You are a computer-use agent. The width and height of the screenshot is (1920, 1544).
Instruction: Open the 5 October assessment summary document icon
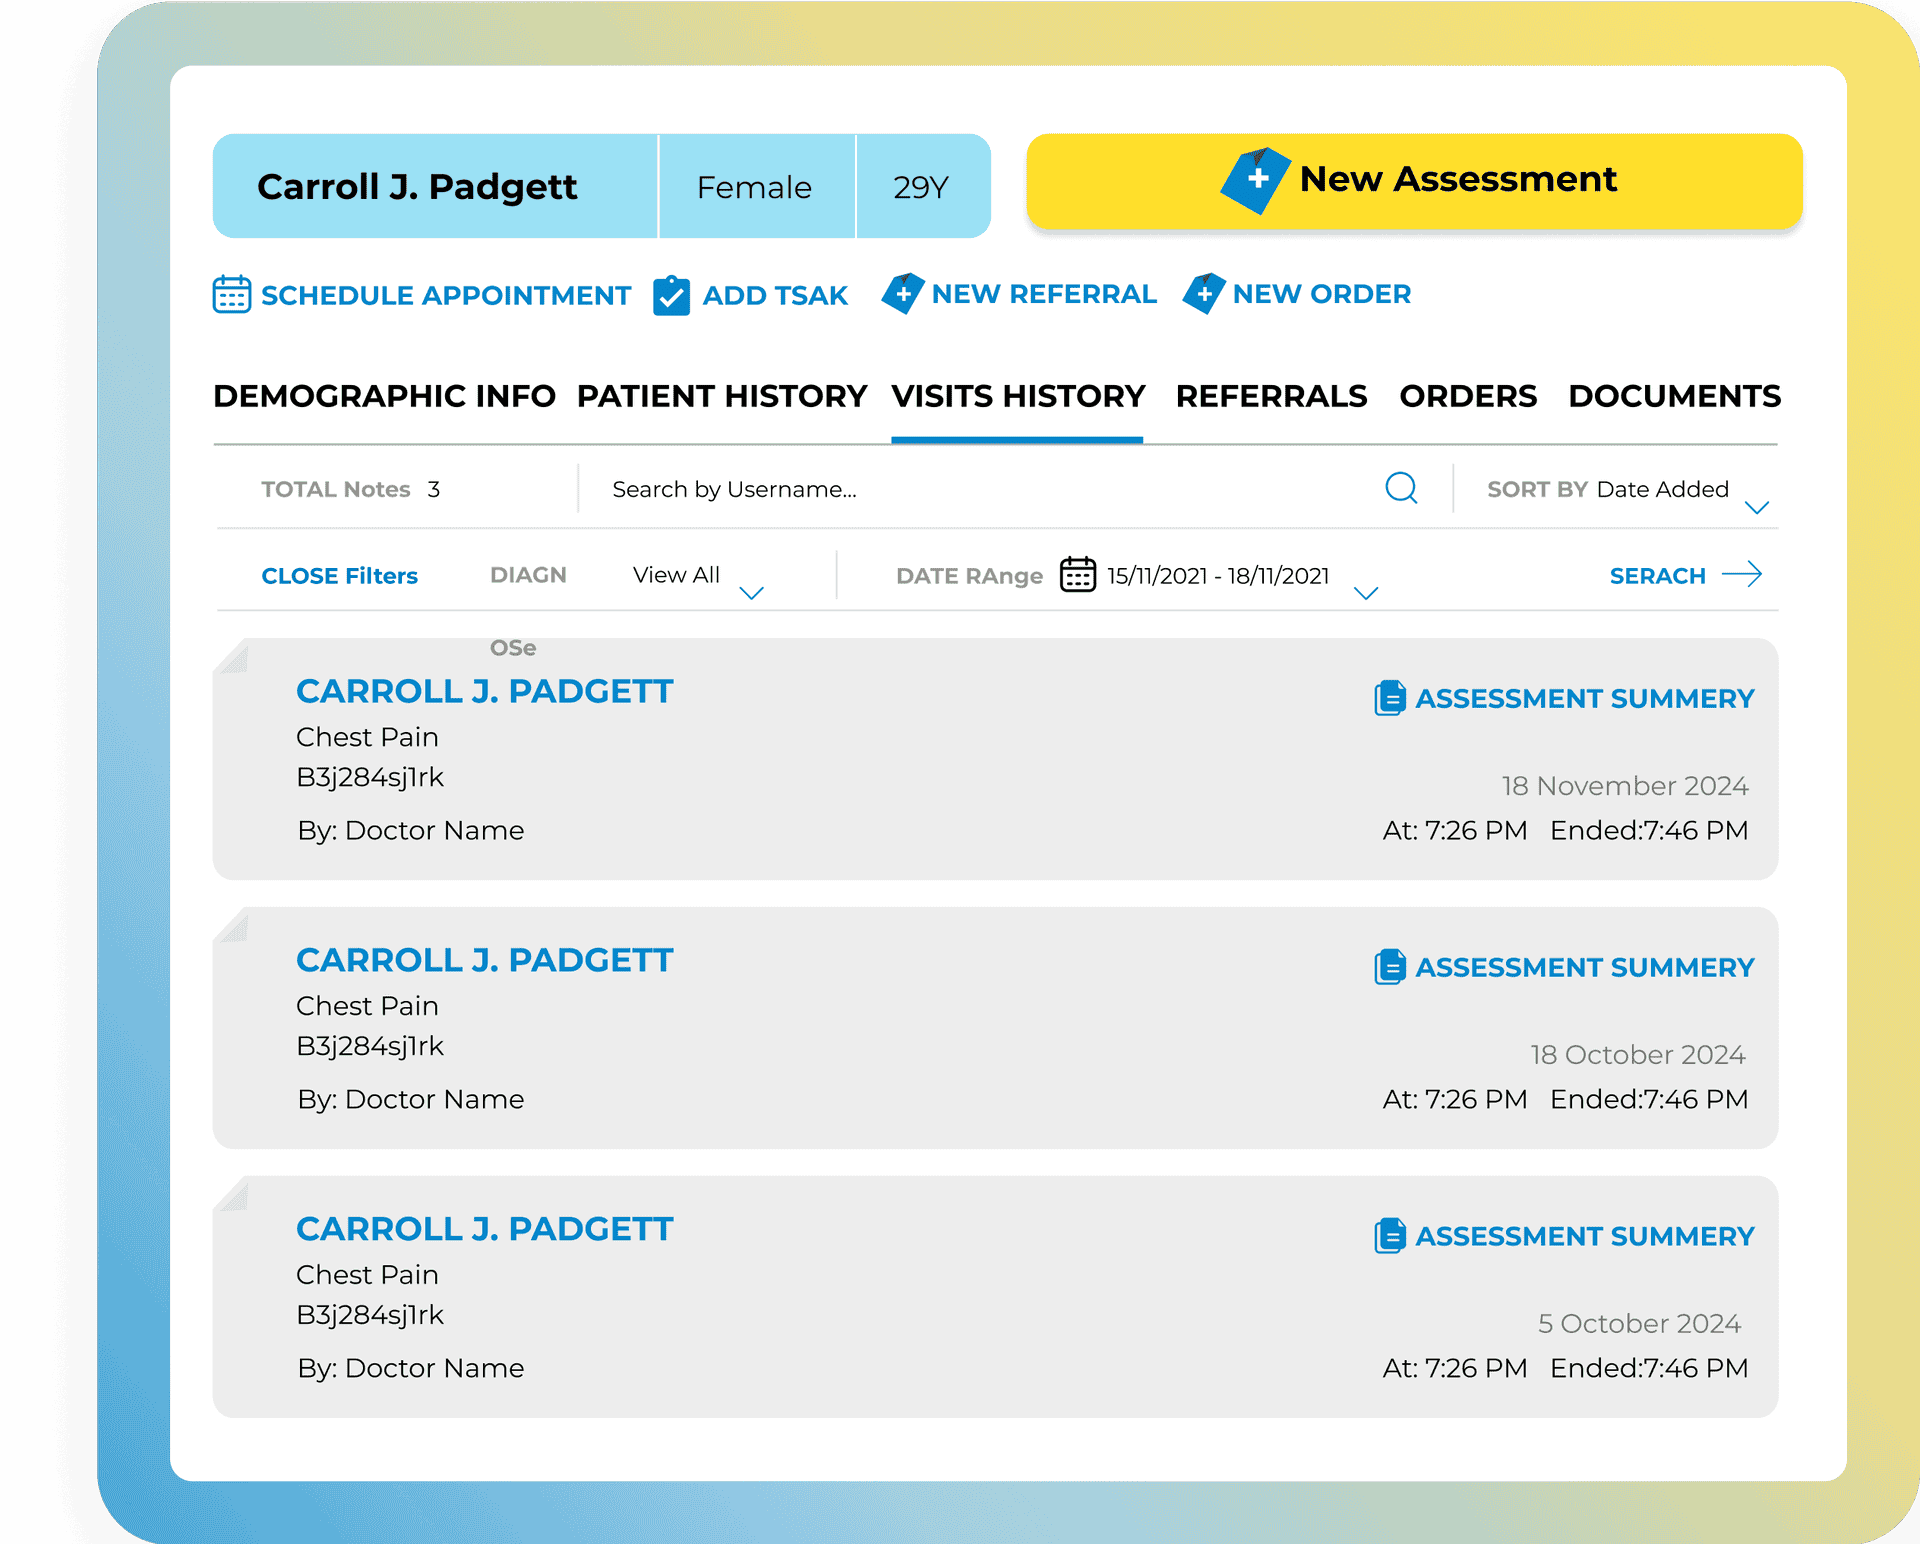1389,1236
